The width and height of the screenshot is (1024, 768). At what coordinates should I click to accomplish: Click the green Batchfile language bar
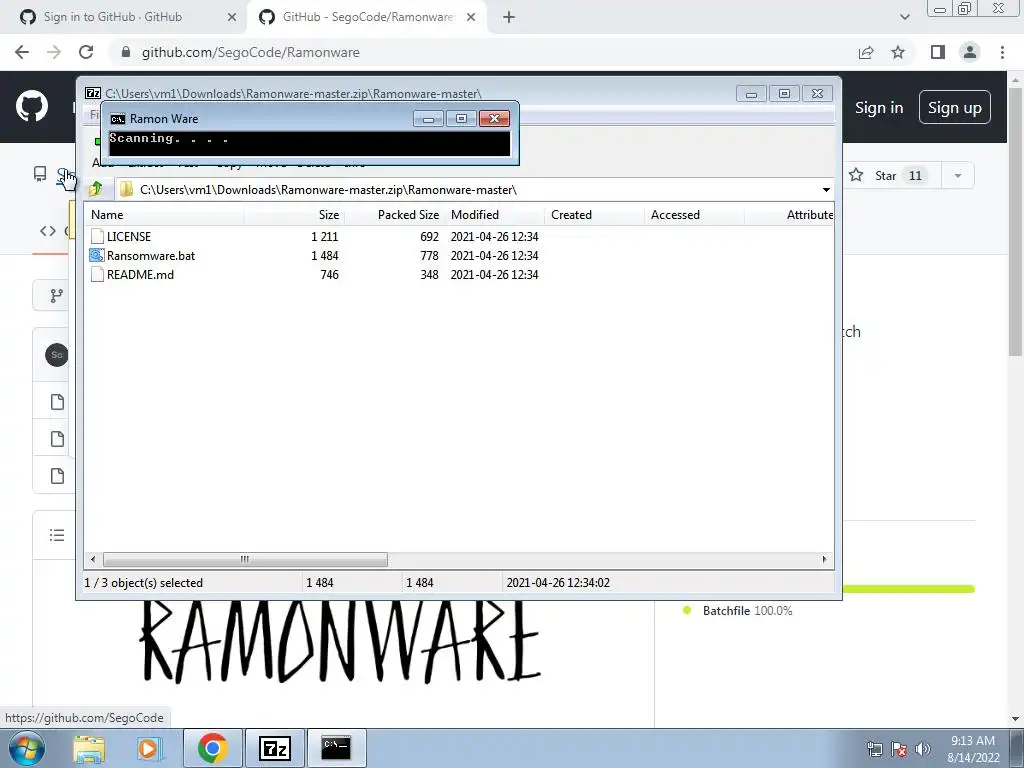point(908,589)
